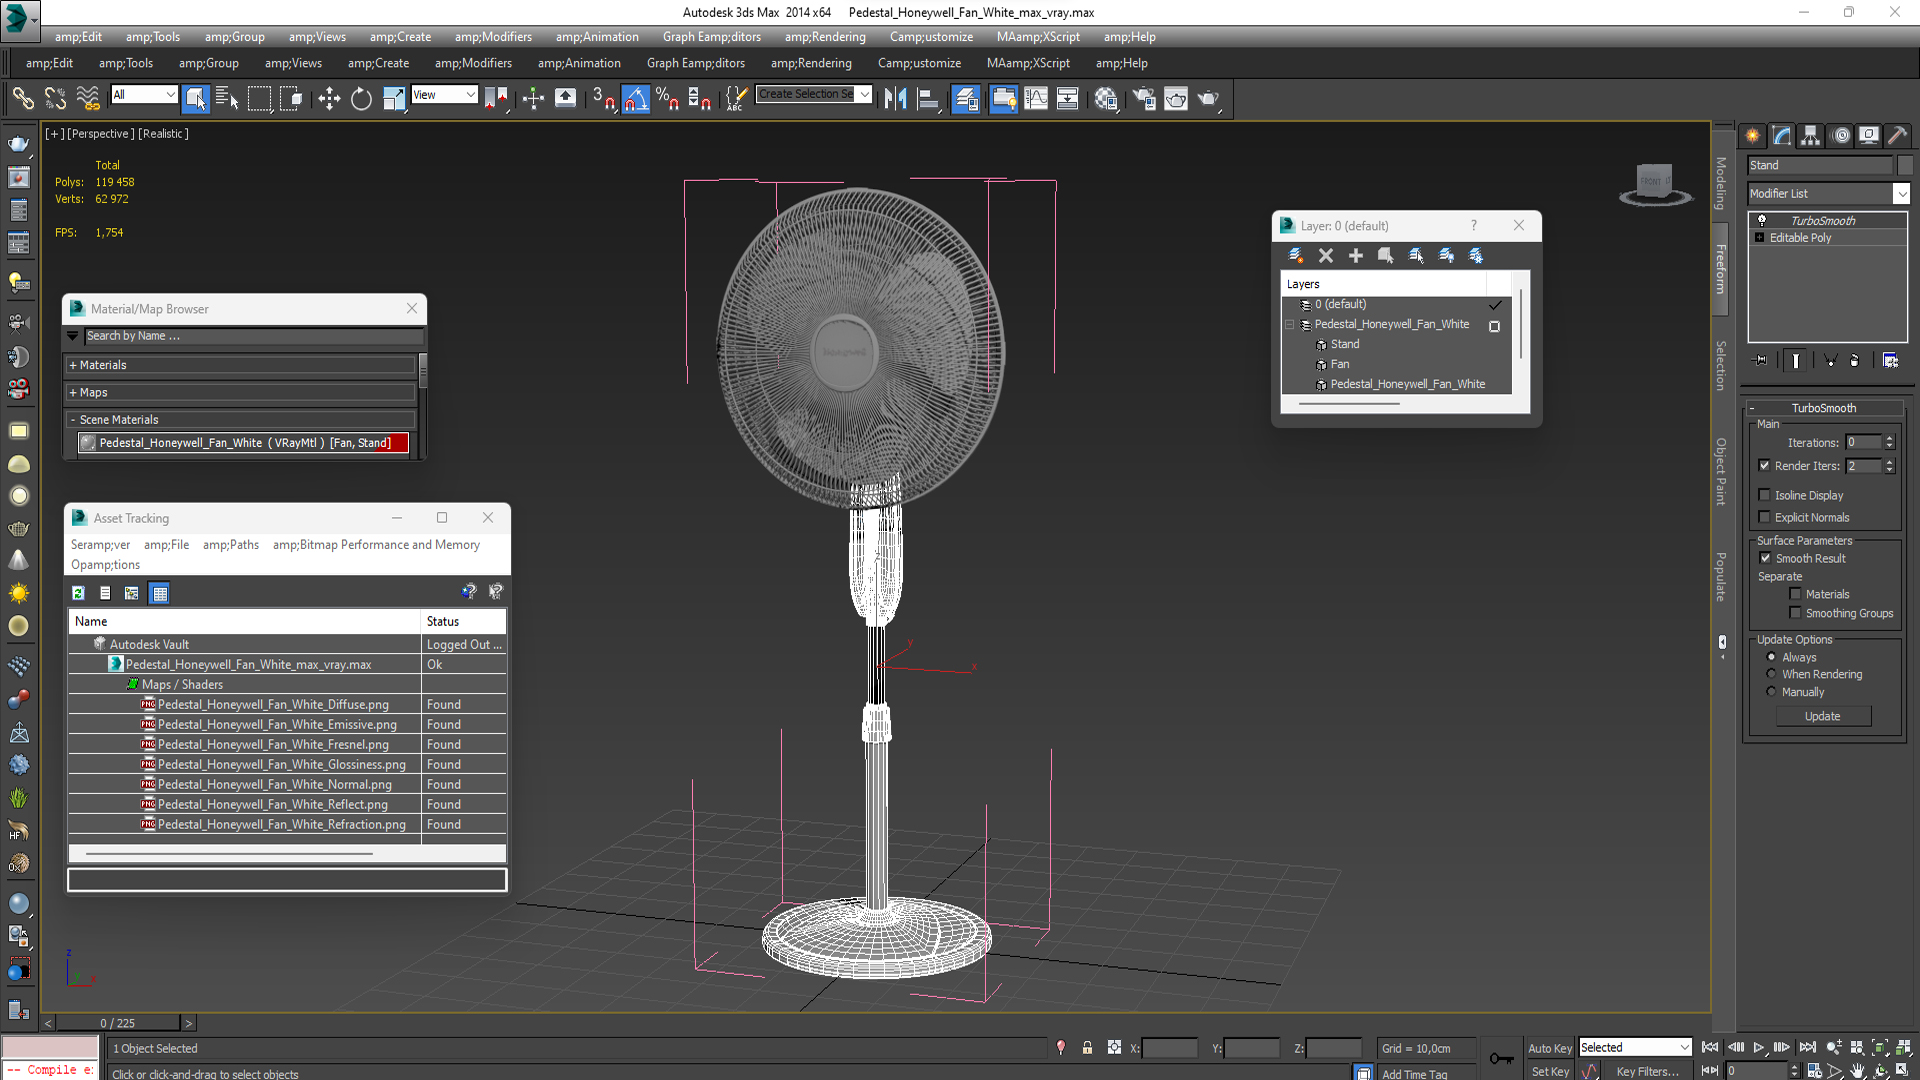Toggle Render Iters checkbox

pyautogui.click(x=1765, y=465)
